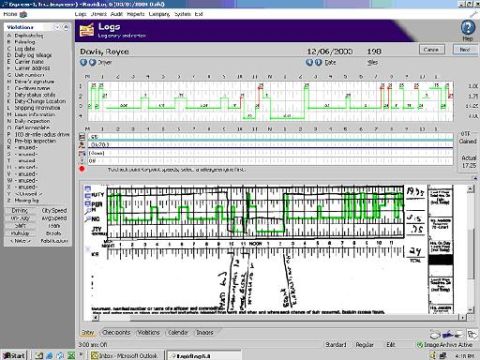Click the On-duty row person icon
Viewport: 480px width, 360px height.
click(82, 145)
